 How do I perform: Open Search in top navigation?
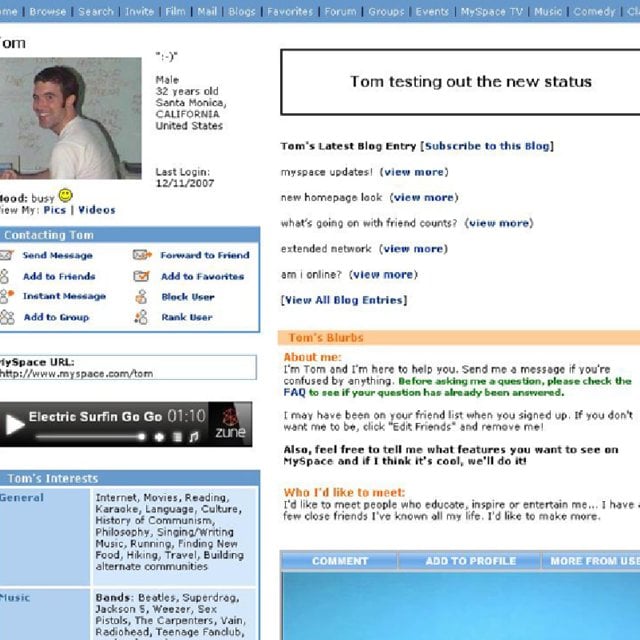tap(96, 11)
